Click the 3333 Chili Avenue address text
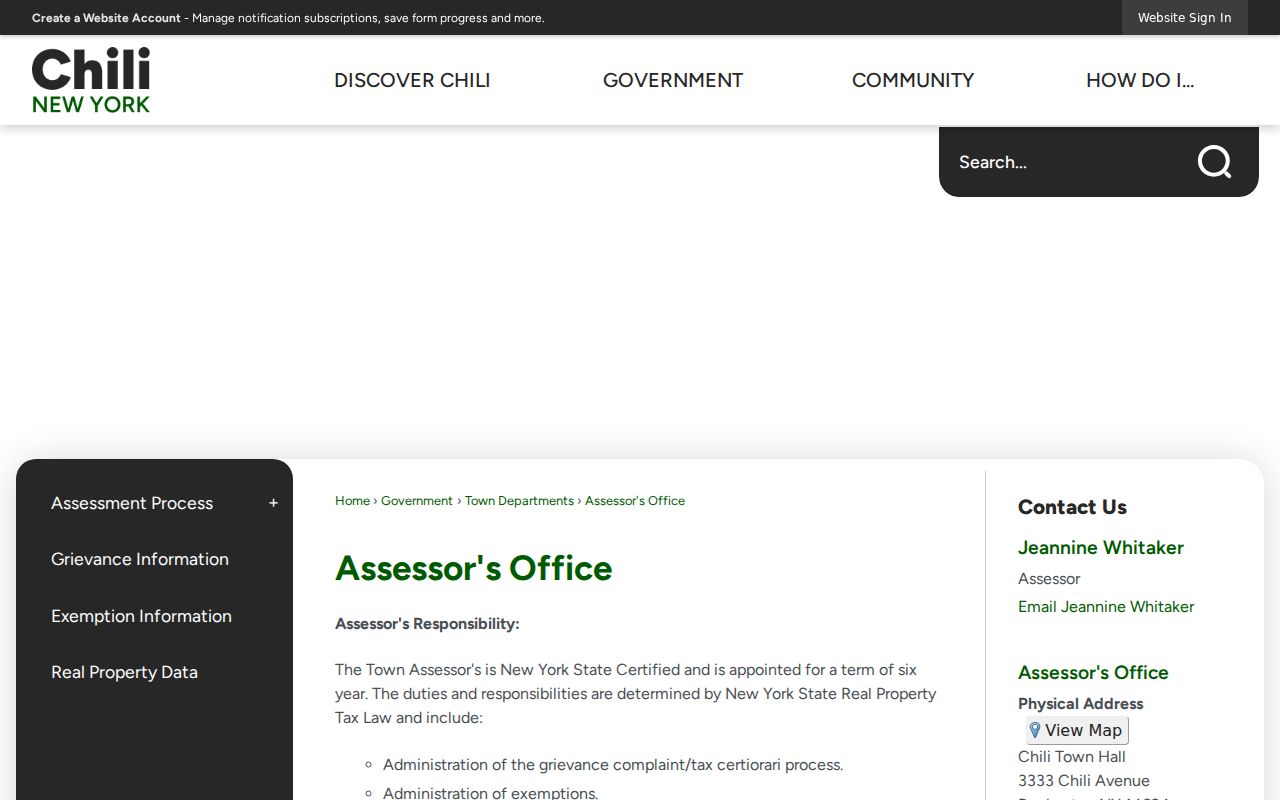Screen dimensions: 1280x800 point(1084,781)
